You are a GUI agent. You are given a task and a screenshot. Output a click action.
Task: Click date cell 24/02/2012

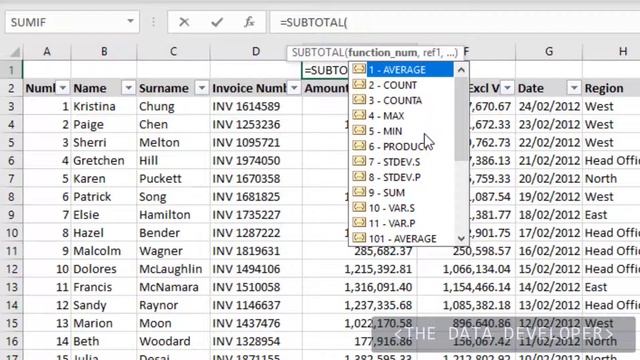coord(549,107)
